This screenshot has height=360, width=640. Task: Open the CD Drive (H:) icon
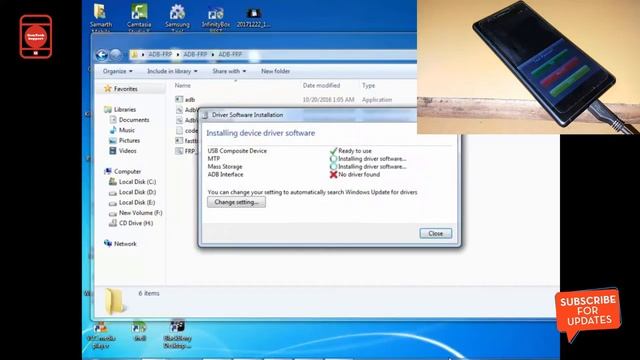(x=113, y=223)
